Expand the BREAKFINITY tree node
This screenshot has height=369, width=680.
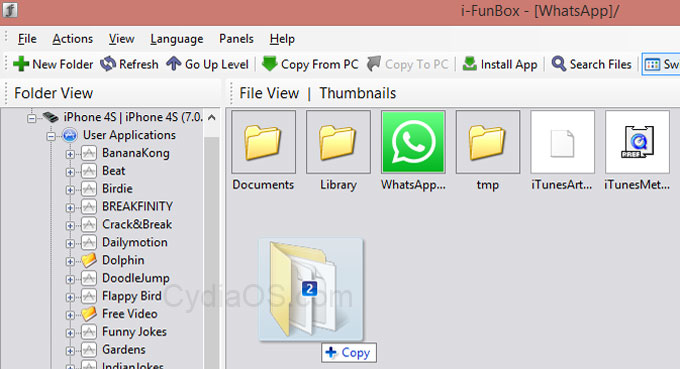pos(70,207)
